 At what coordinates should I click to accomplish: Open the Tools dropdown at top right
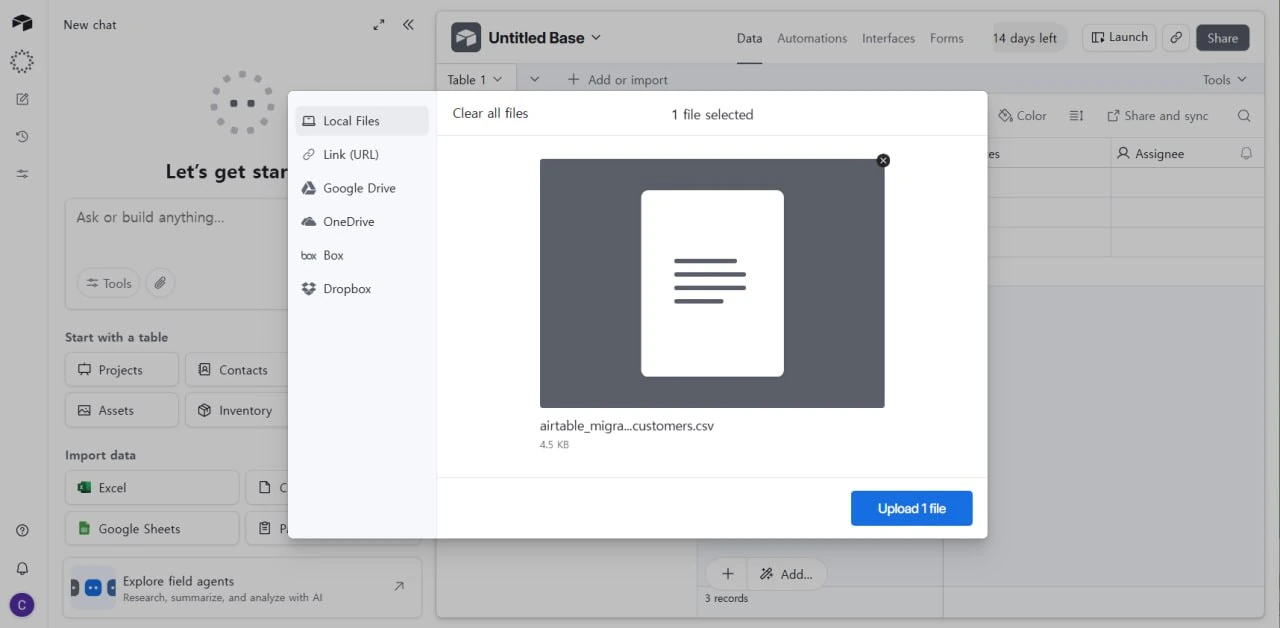click(1224, 80)
